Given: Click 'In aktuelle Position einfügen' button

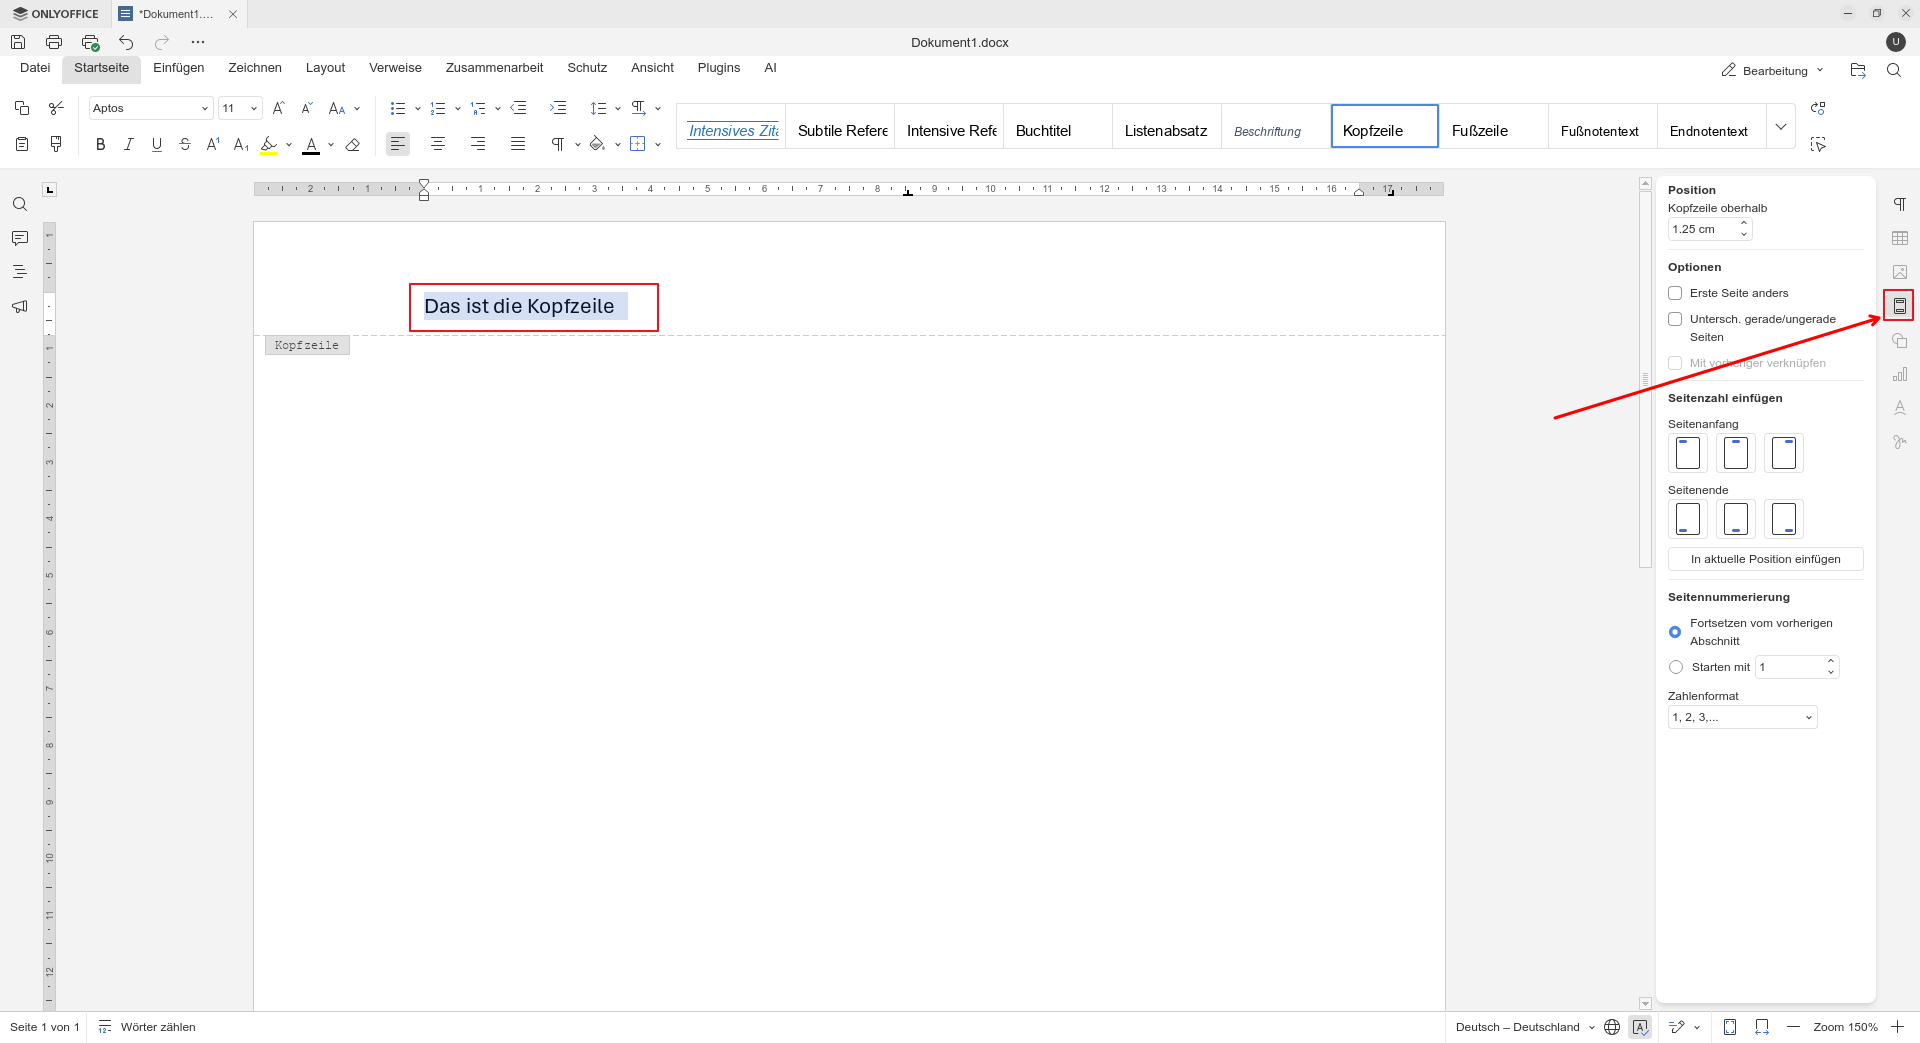Looking at the screenshot, I should 1765,559.
